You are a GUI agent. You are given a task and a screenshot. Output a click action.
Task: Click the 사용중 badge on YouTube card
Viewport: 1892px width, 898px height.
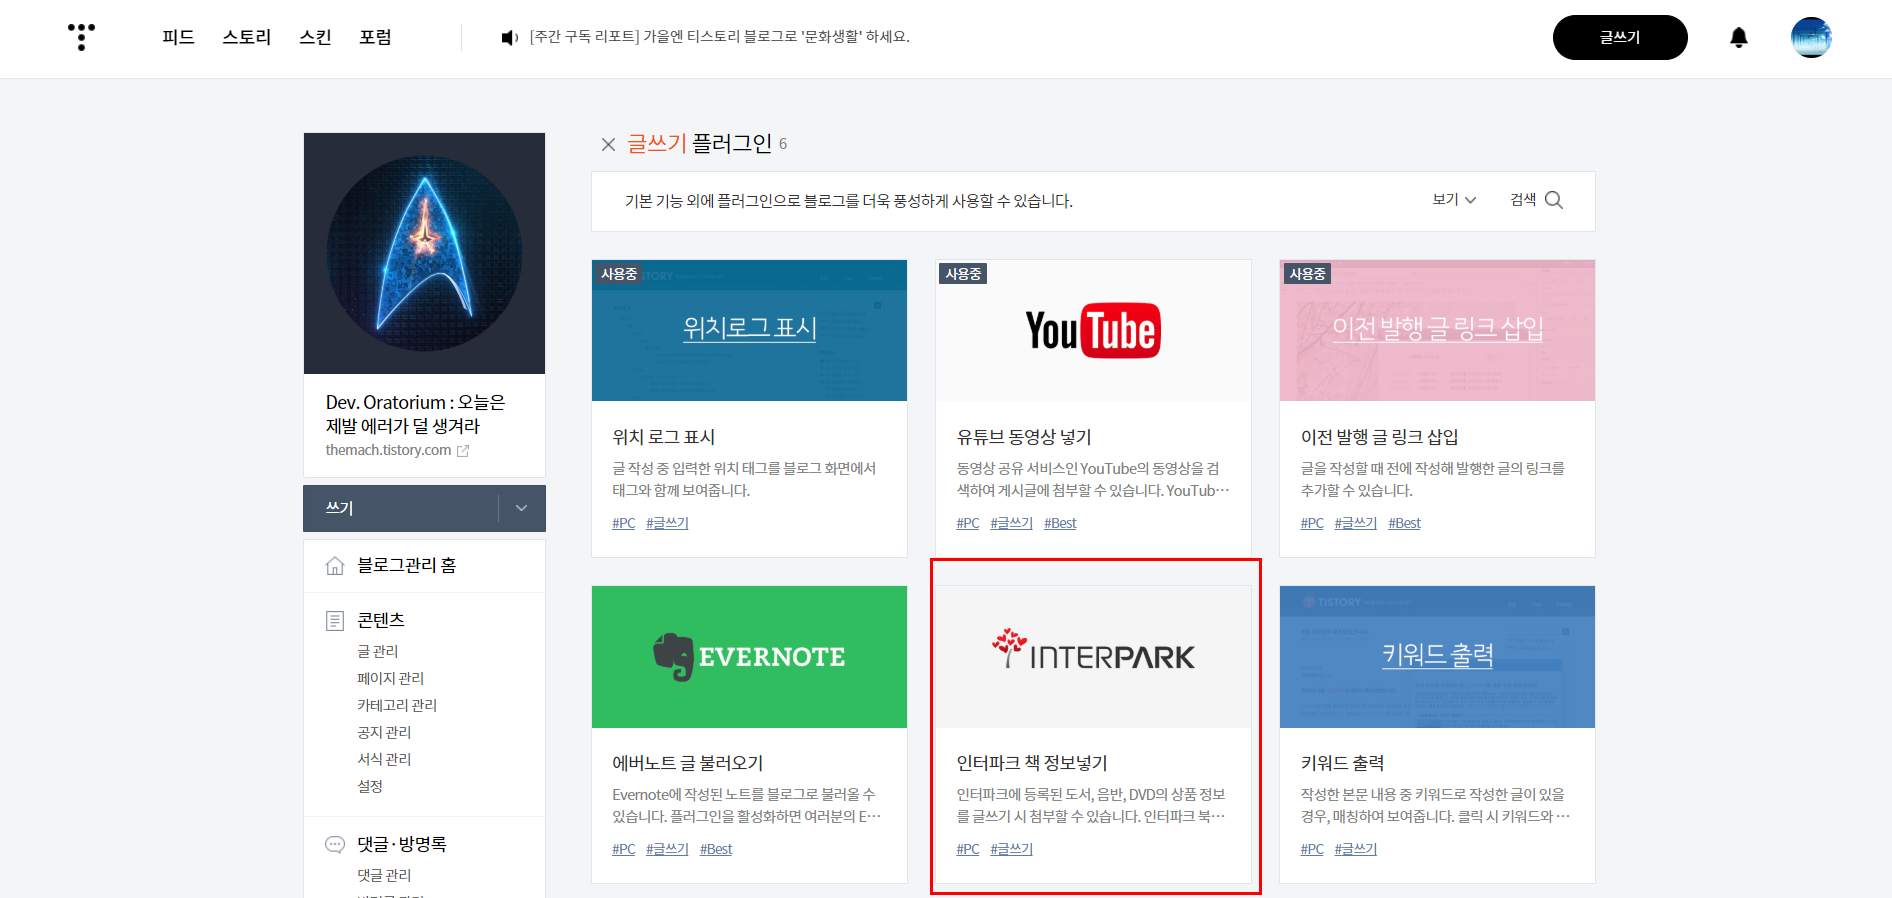[x=963, y=274]
